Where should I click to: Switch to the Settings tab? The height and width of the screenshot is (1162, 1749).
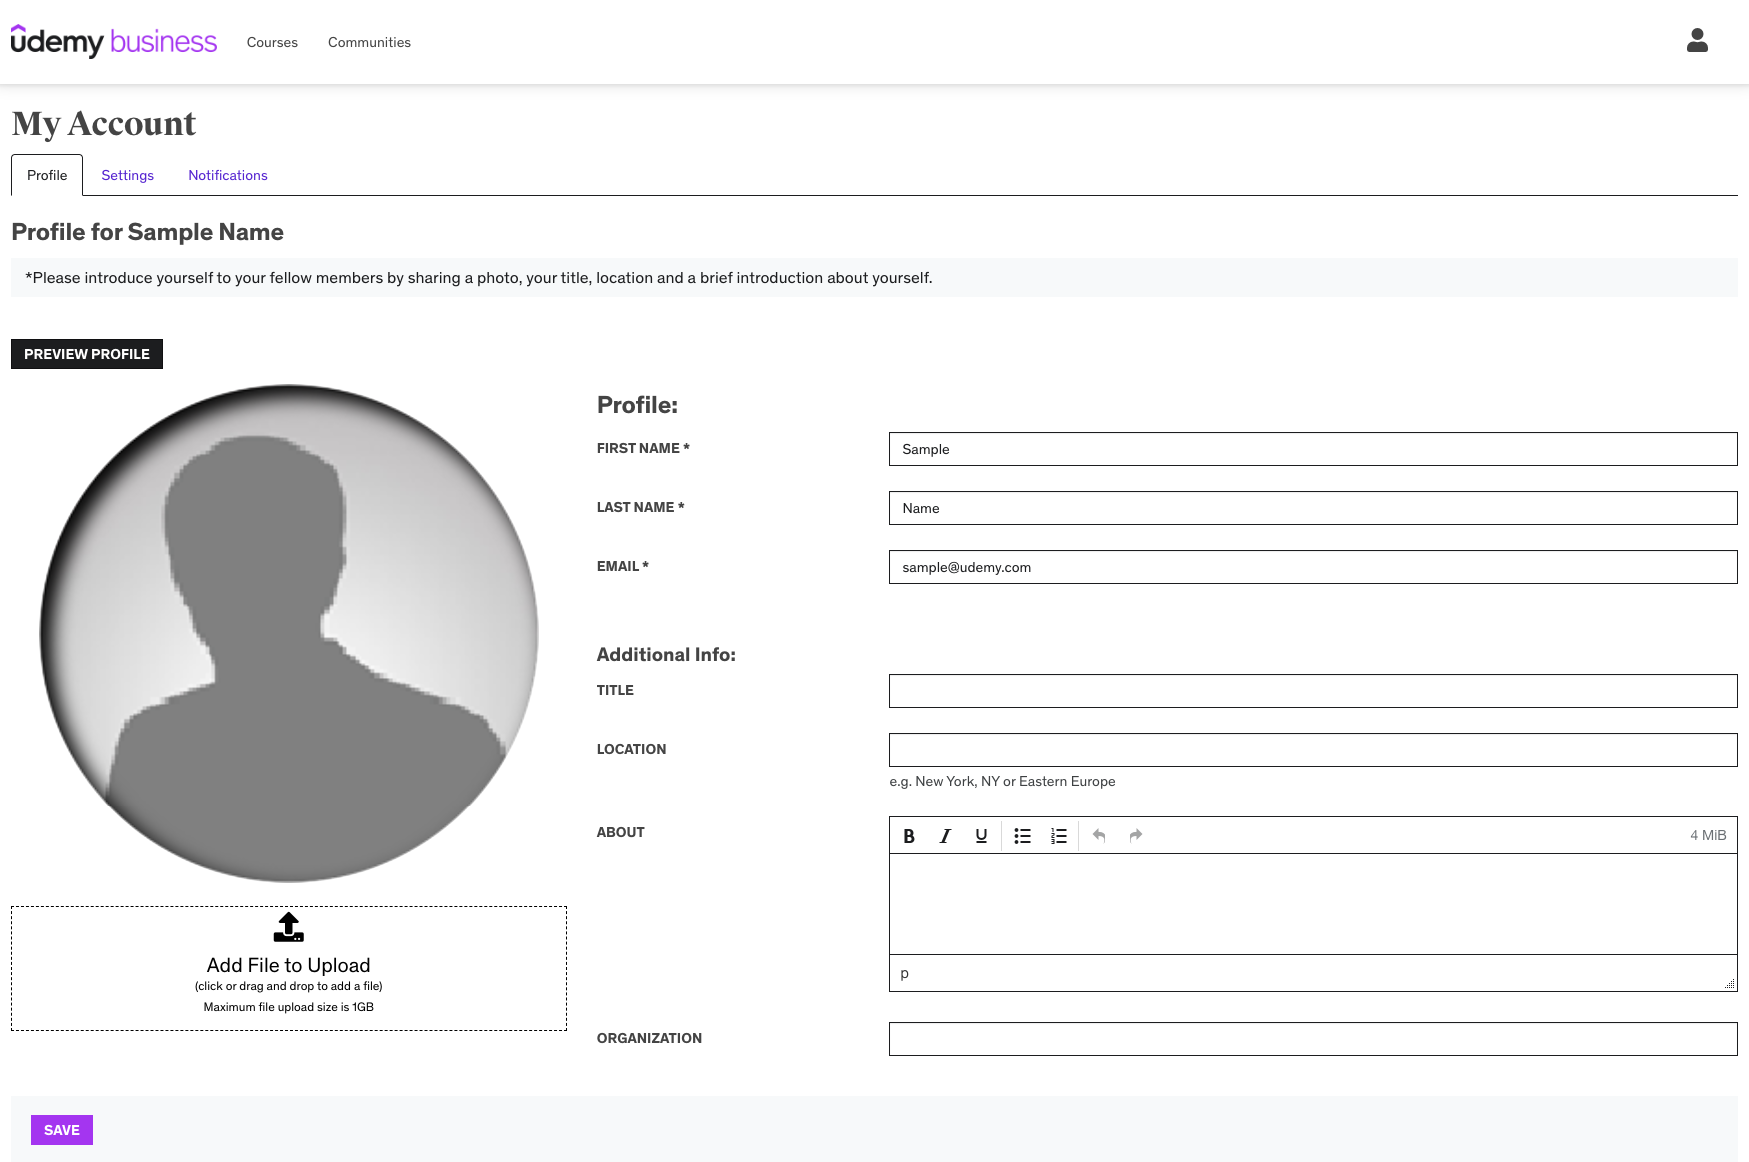pyautogui.click(x=127, y=175)
